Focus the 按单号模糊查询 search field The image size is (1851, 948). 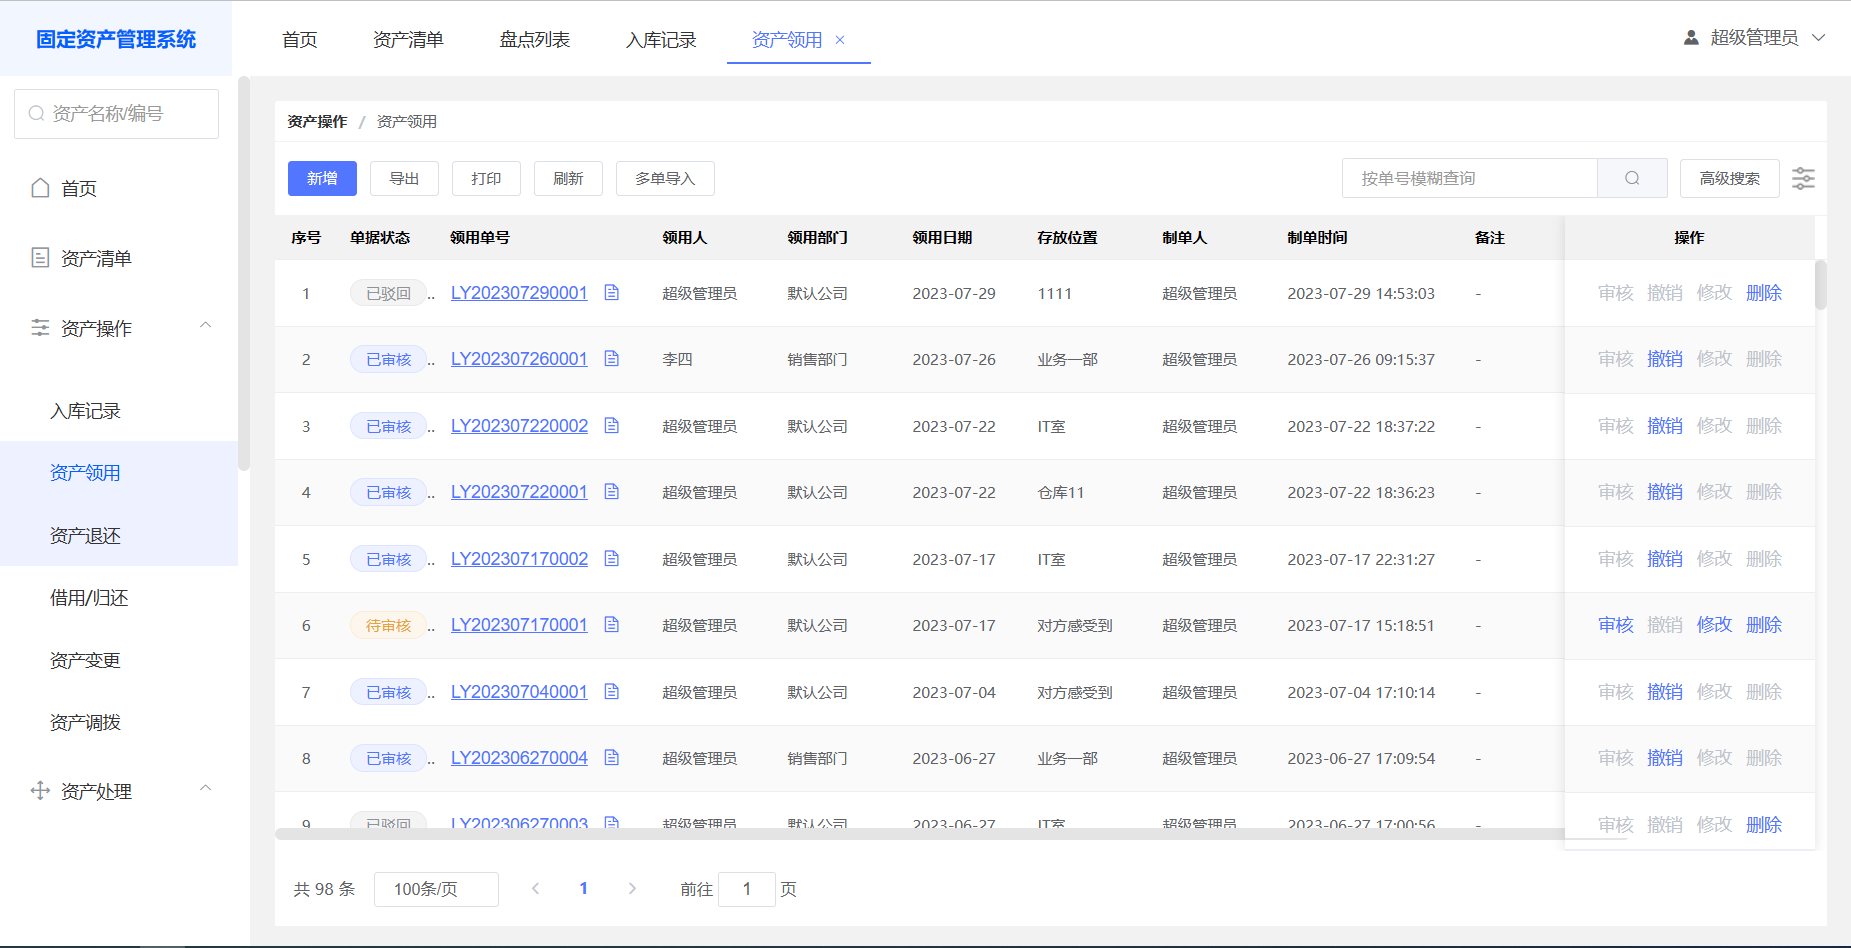(1470, 178)
